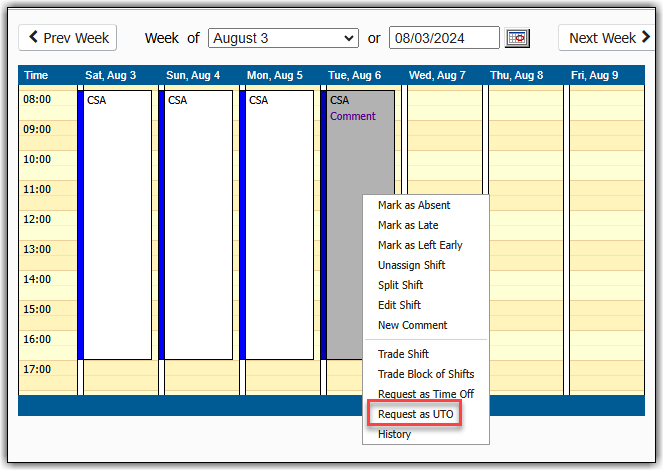Click the 08/03/2024 date input field

(443, 38)
